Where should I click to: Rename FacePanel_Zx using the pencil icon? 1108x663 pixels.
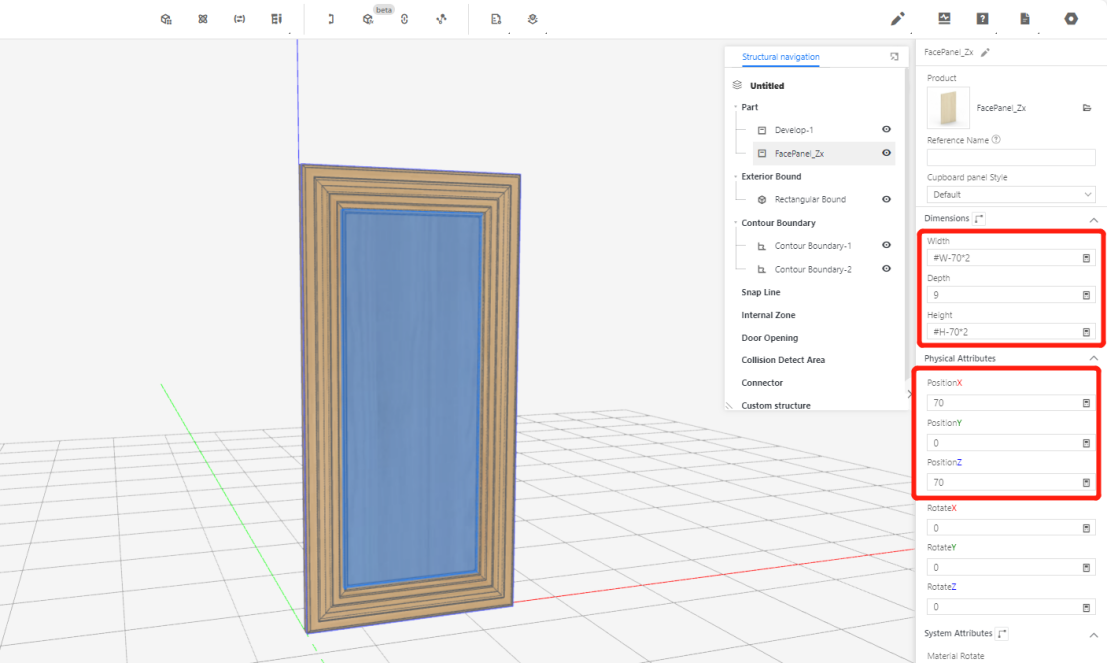985,53
